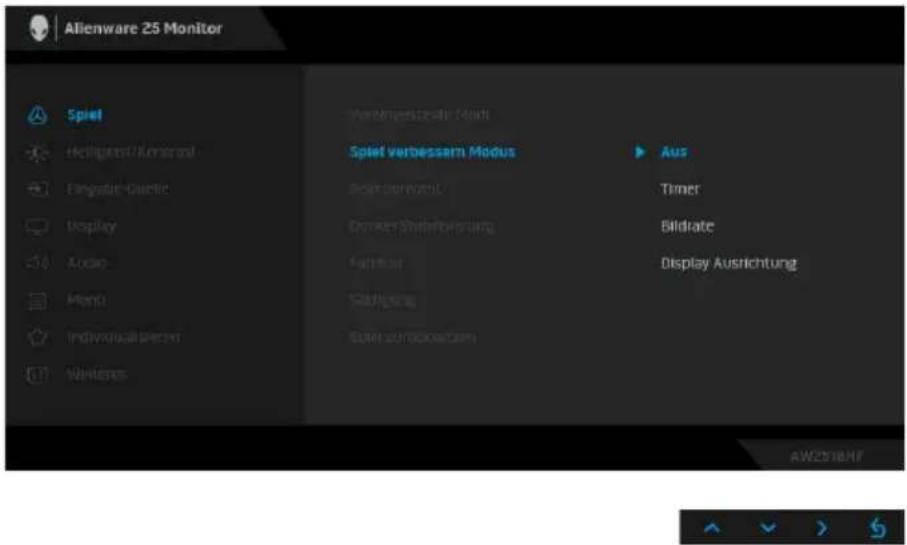Open the Dunkelstabilisierung setting
Viewport: 907px width, 545px height.
pos(421,226)
